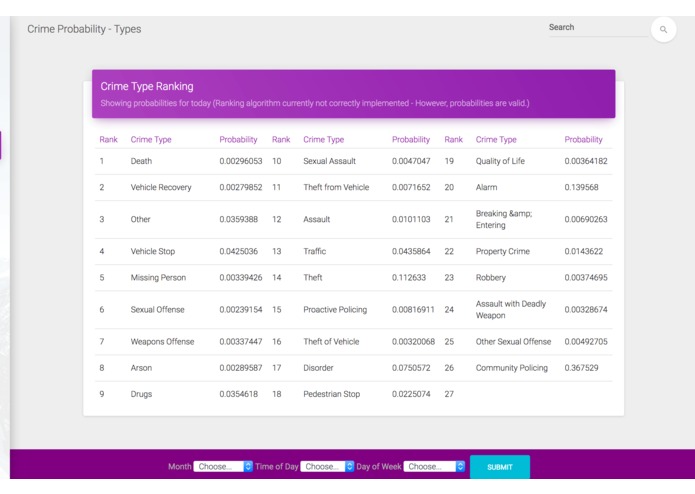
Task: Click the Time of Day label
Action: click(277, 467)
